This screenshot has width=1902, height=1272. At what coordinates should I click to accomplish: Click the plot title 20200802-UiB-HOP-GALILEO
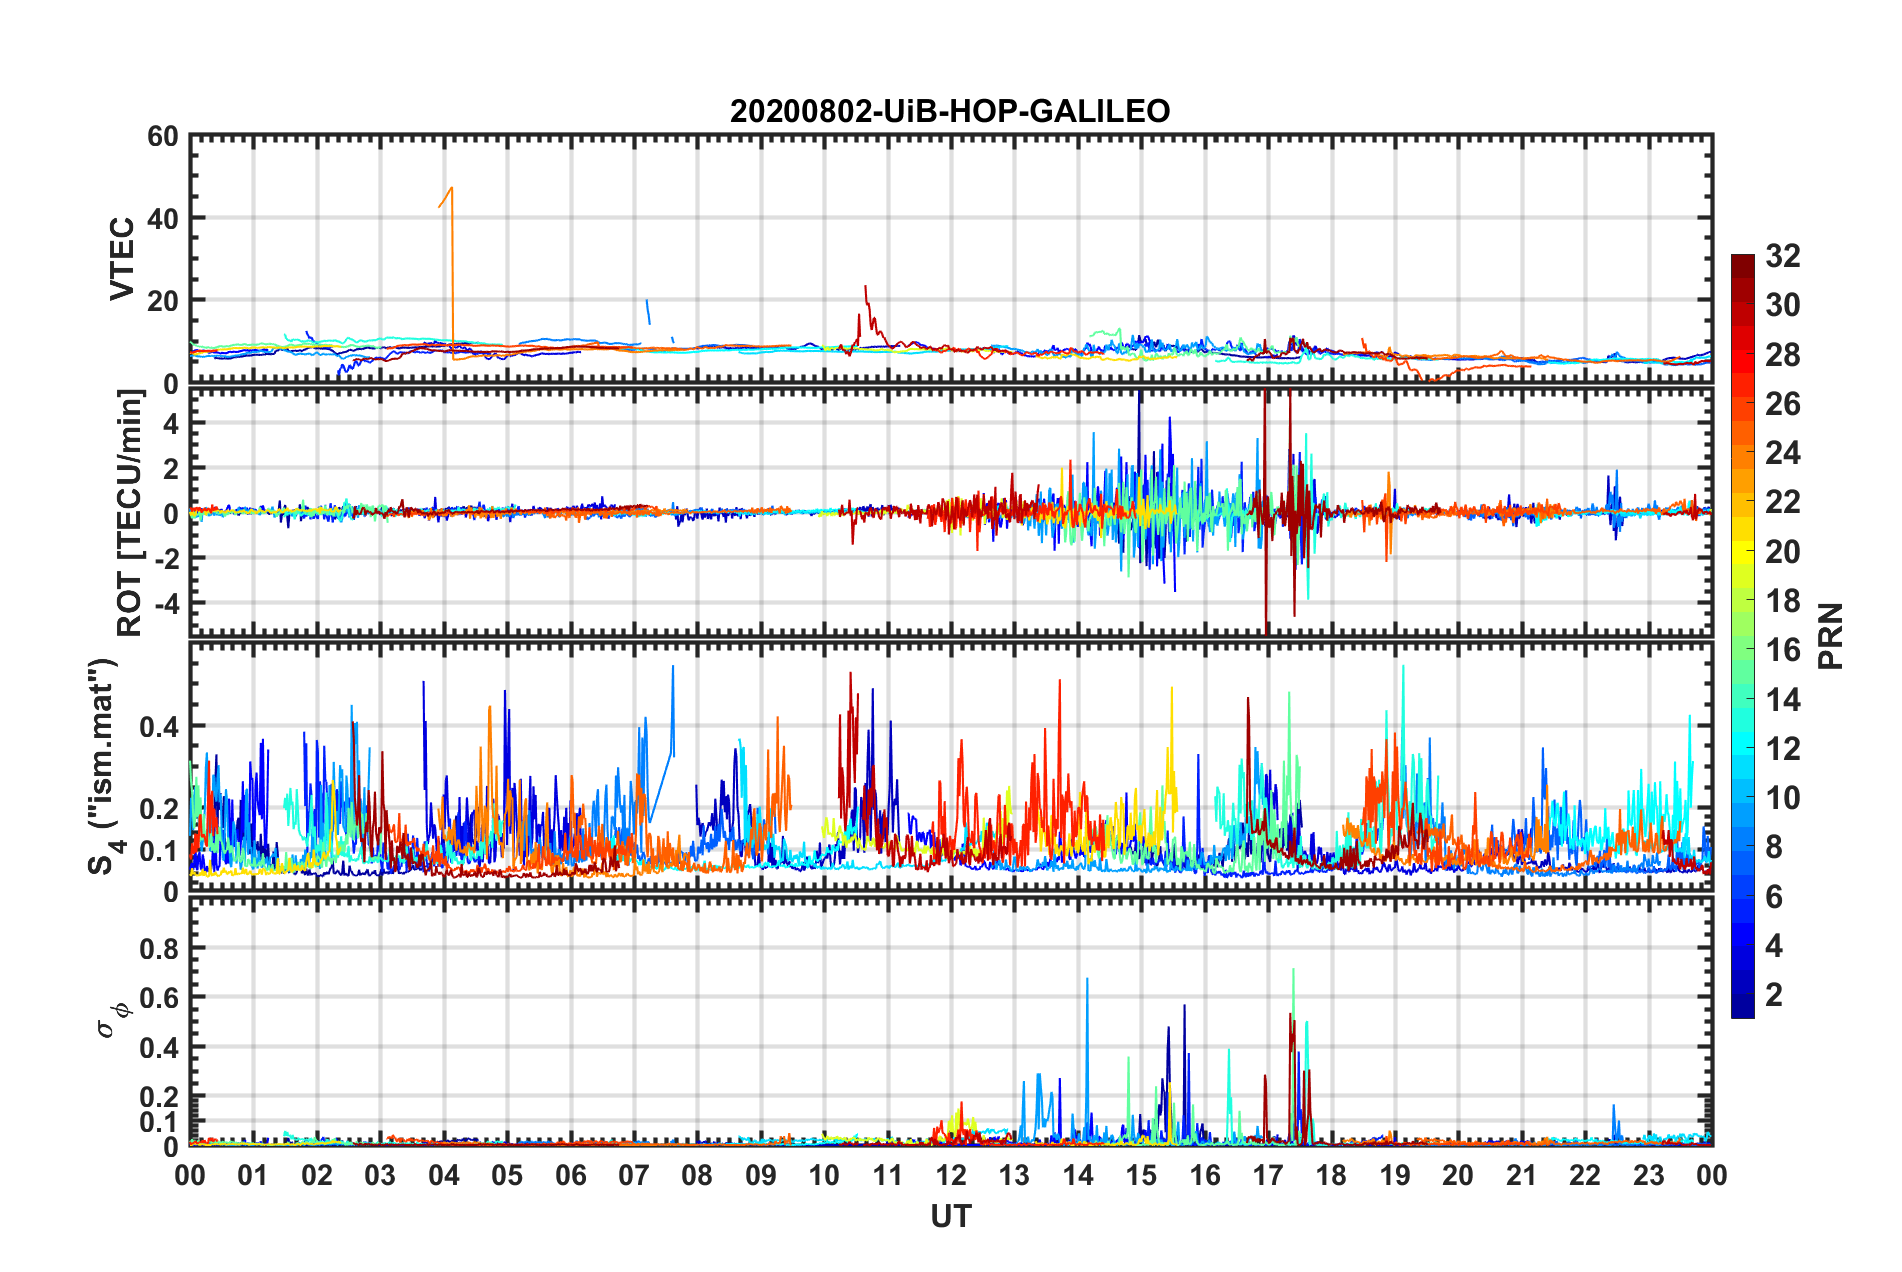[x=950, y=111]
